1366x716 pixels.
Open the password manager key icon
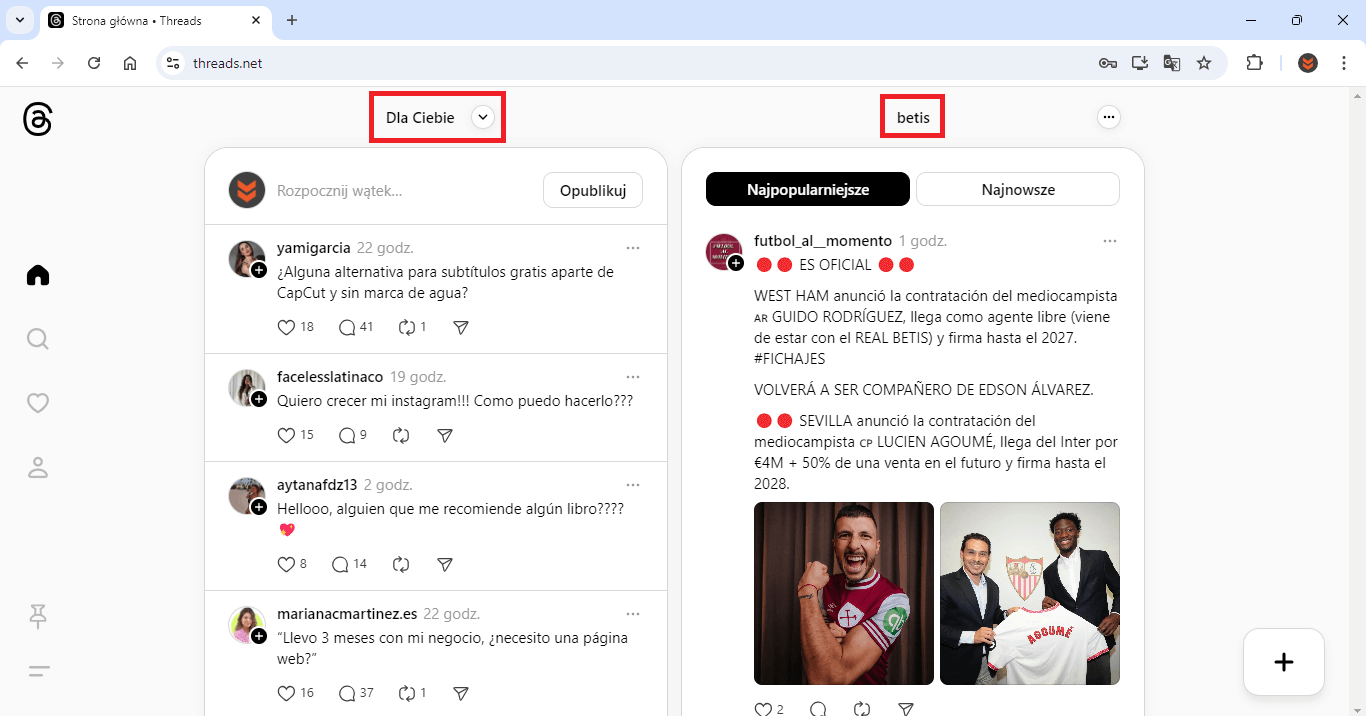[1107, 63]
